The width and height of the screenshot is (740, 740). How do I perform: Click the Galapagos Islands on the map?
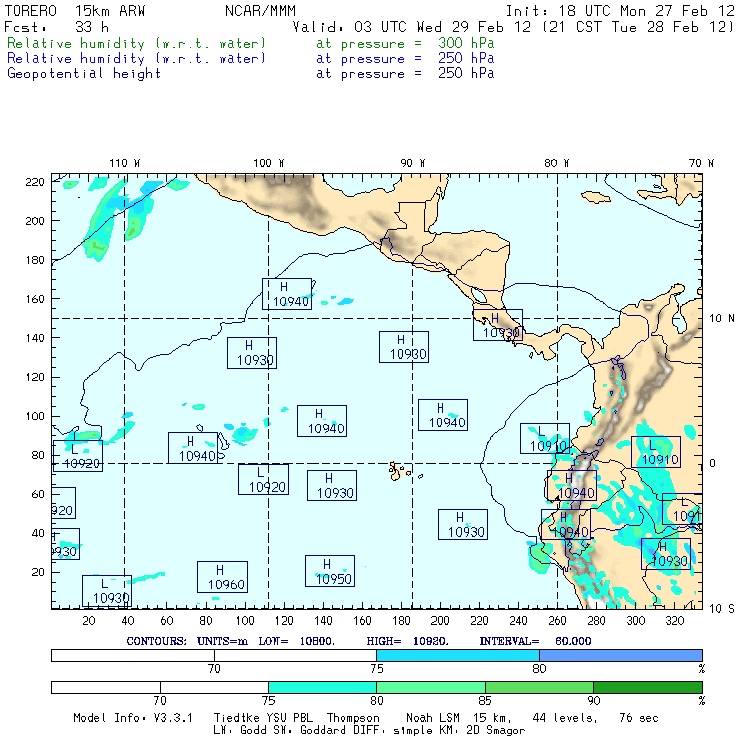click(400, 469)
